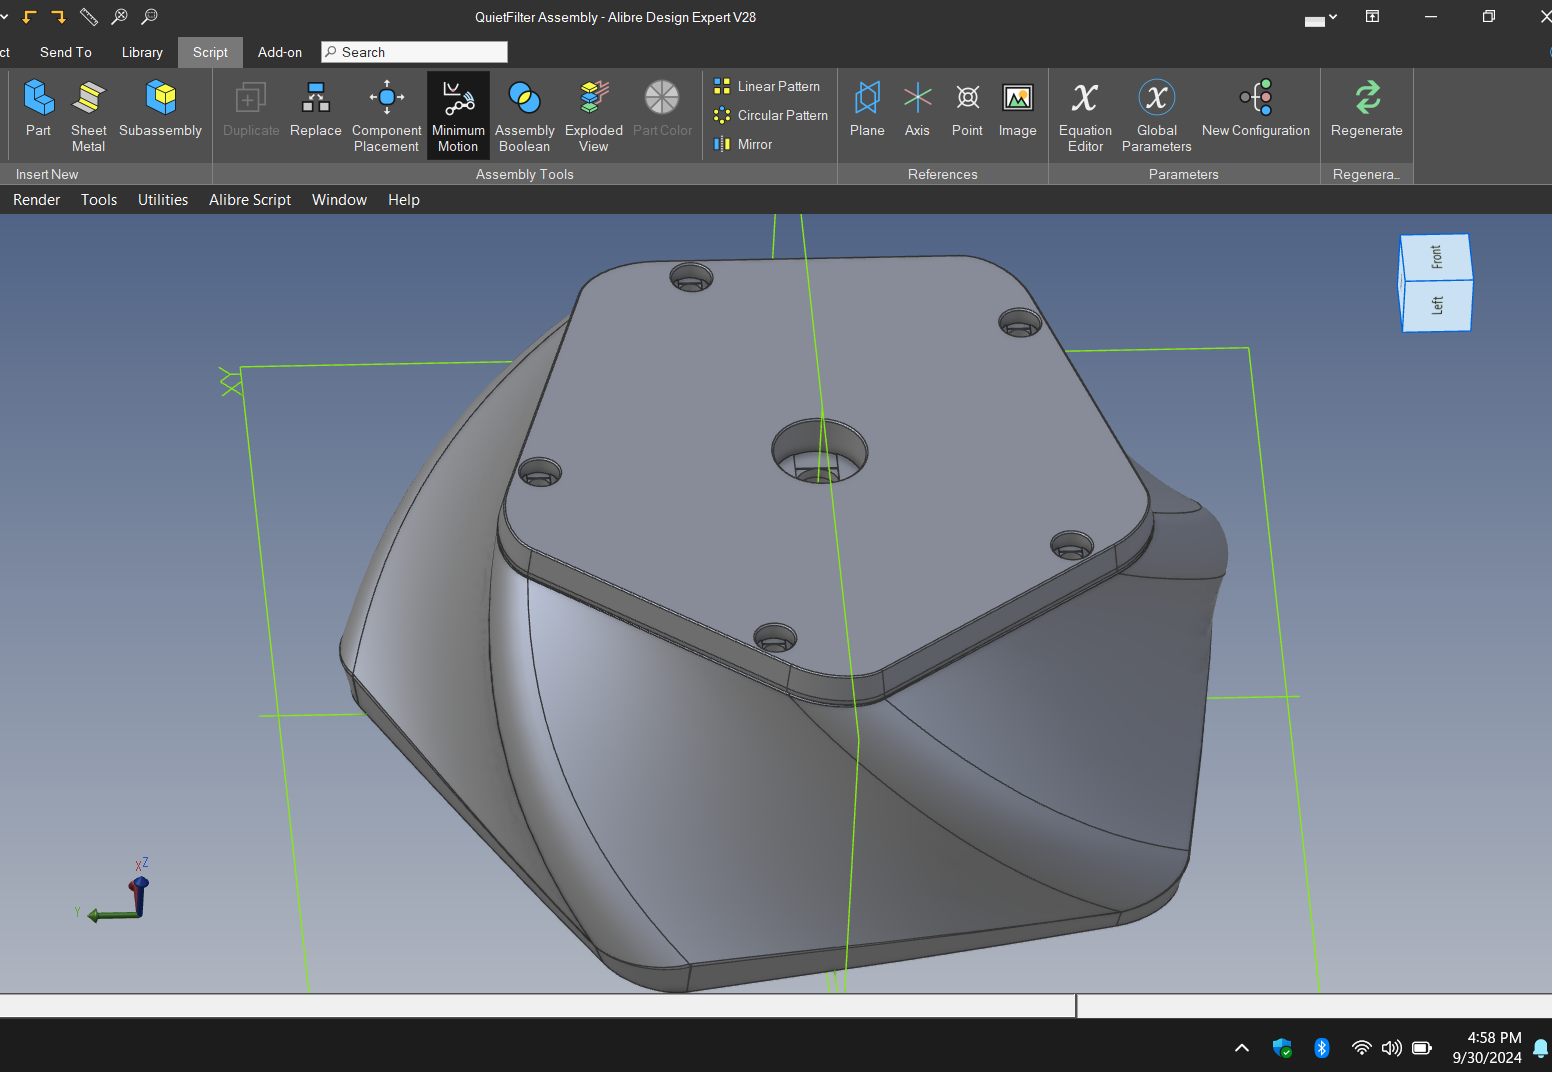Click the yellow redo arrow icon

click(58, 17)
